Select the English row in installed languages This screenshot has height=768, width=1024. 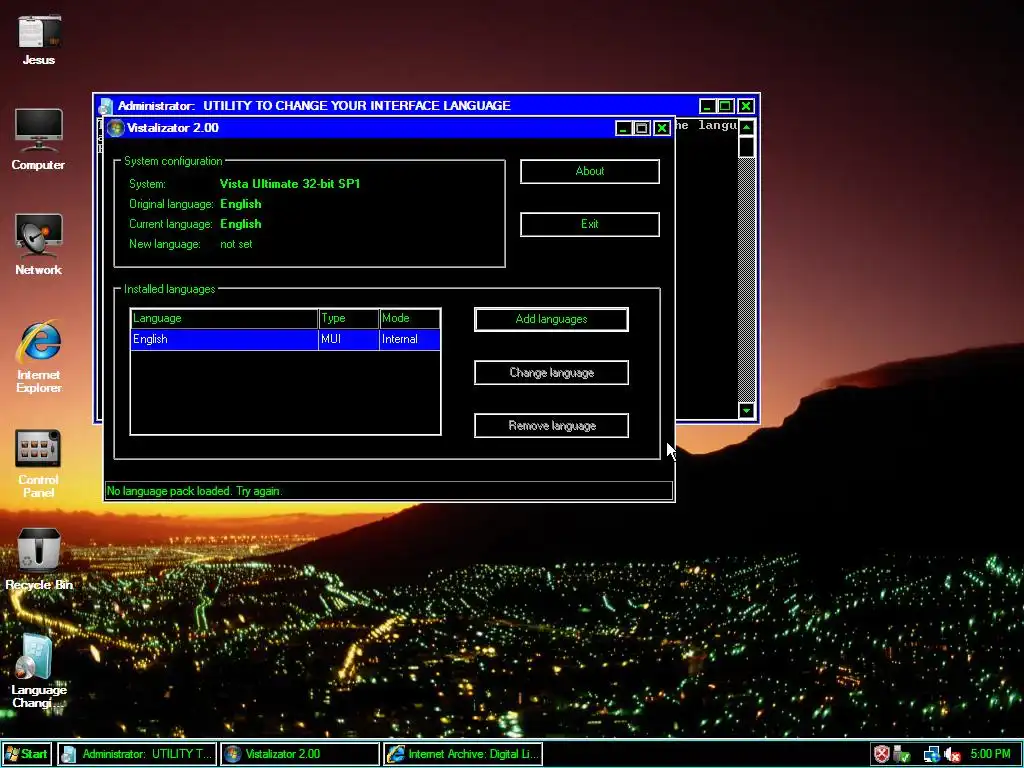pos(285,340)
